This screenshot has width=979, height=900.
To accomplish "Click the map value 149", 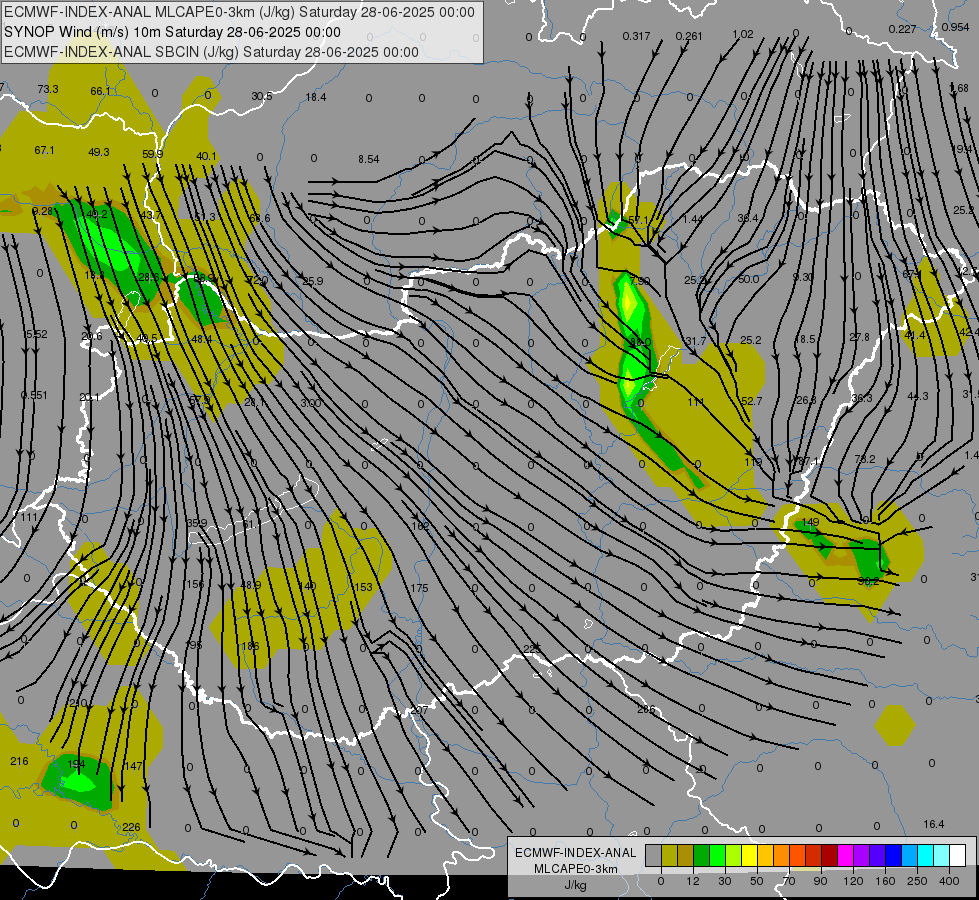I will (810, 522).
